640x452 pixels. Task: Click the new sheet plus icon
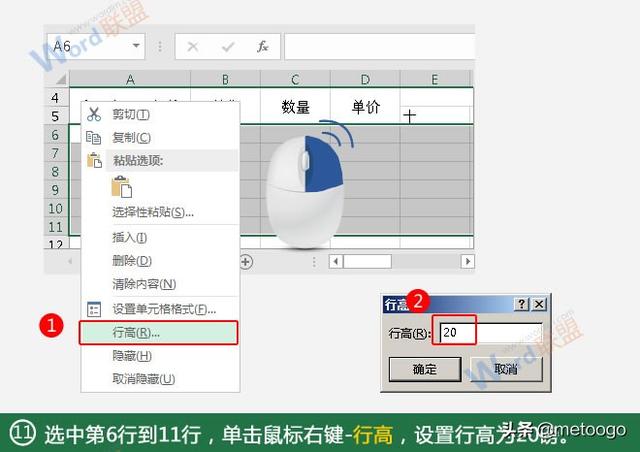coord(246,262)
